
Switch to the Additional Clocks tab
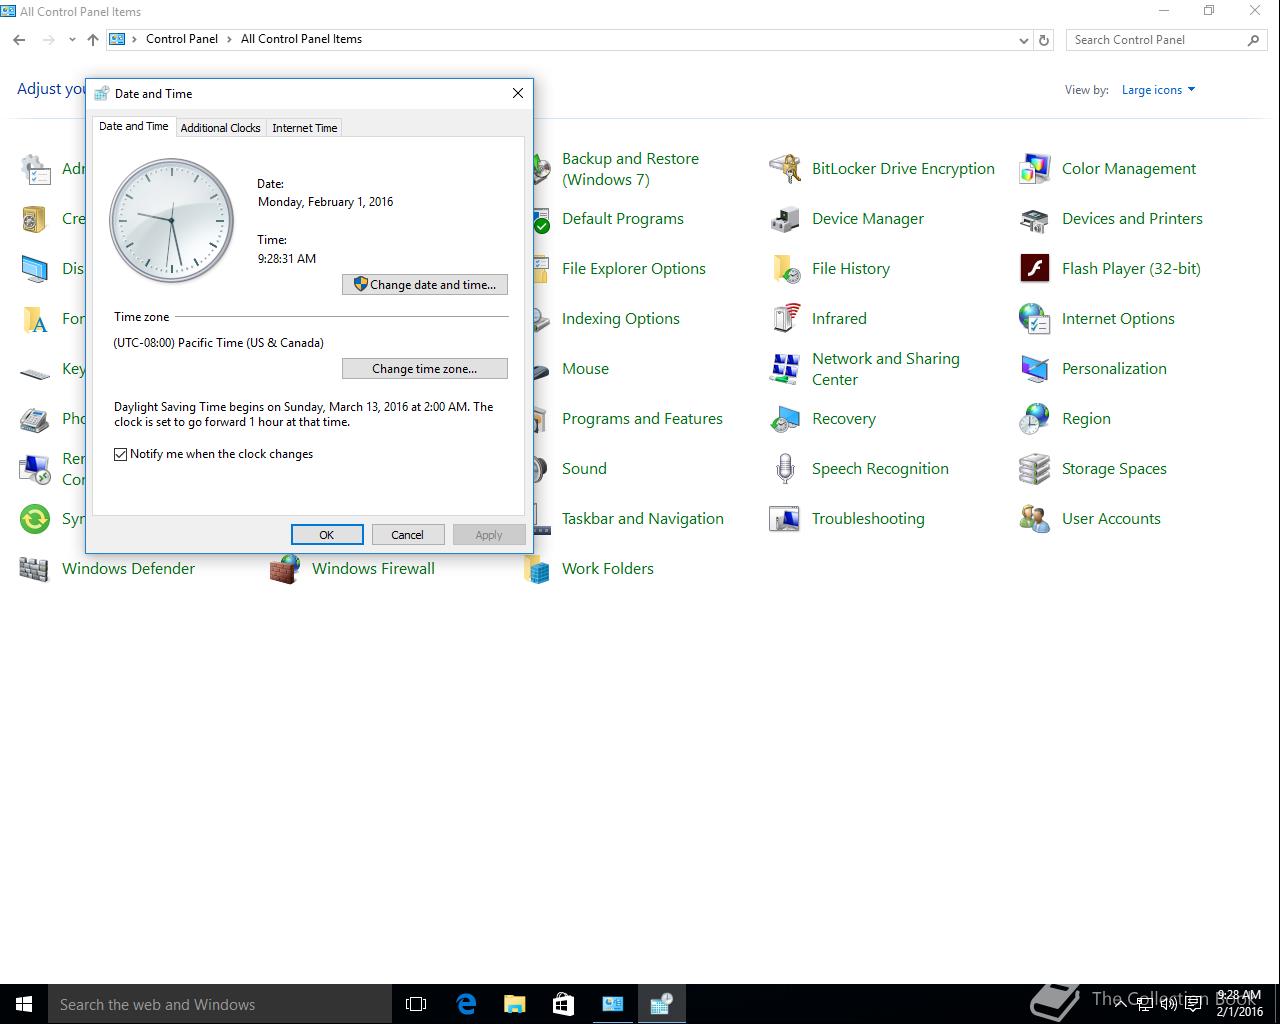(x=220, y=128)
